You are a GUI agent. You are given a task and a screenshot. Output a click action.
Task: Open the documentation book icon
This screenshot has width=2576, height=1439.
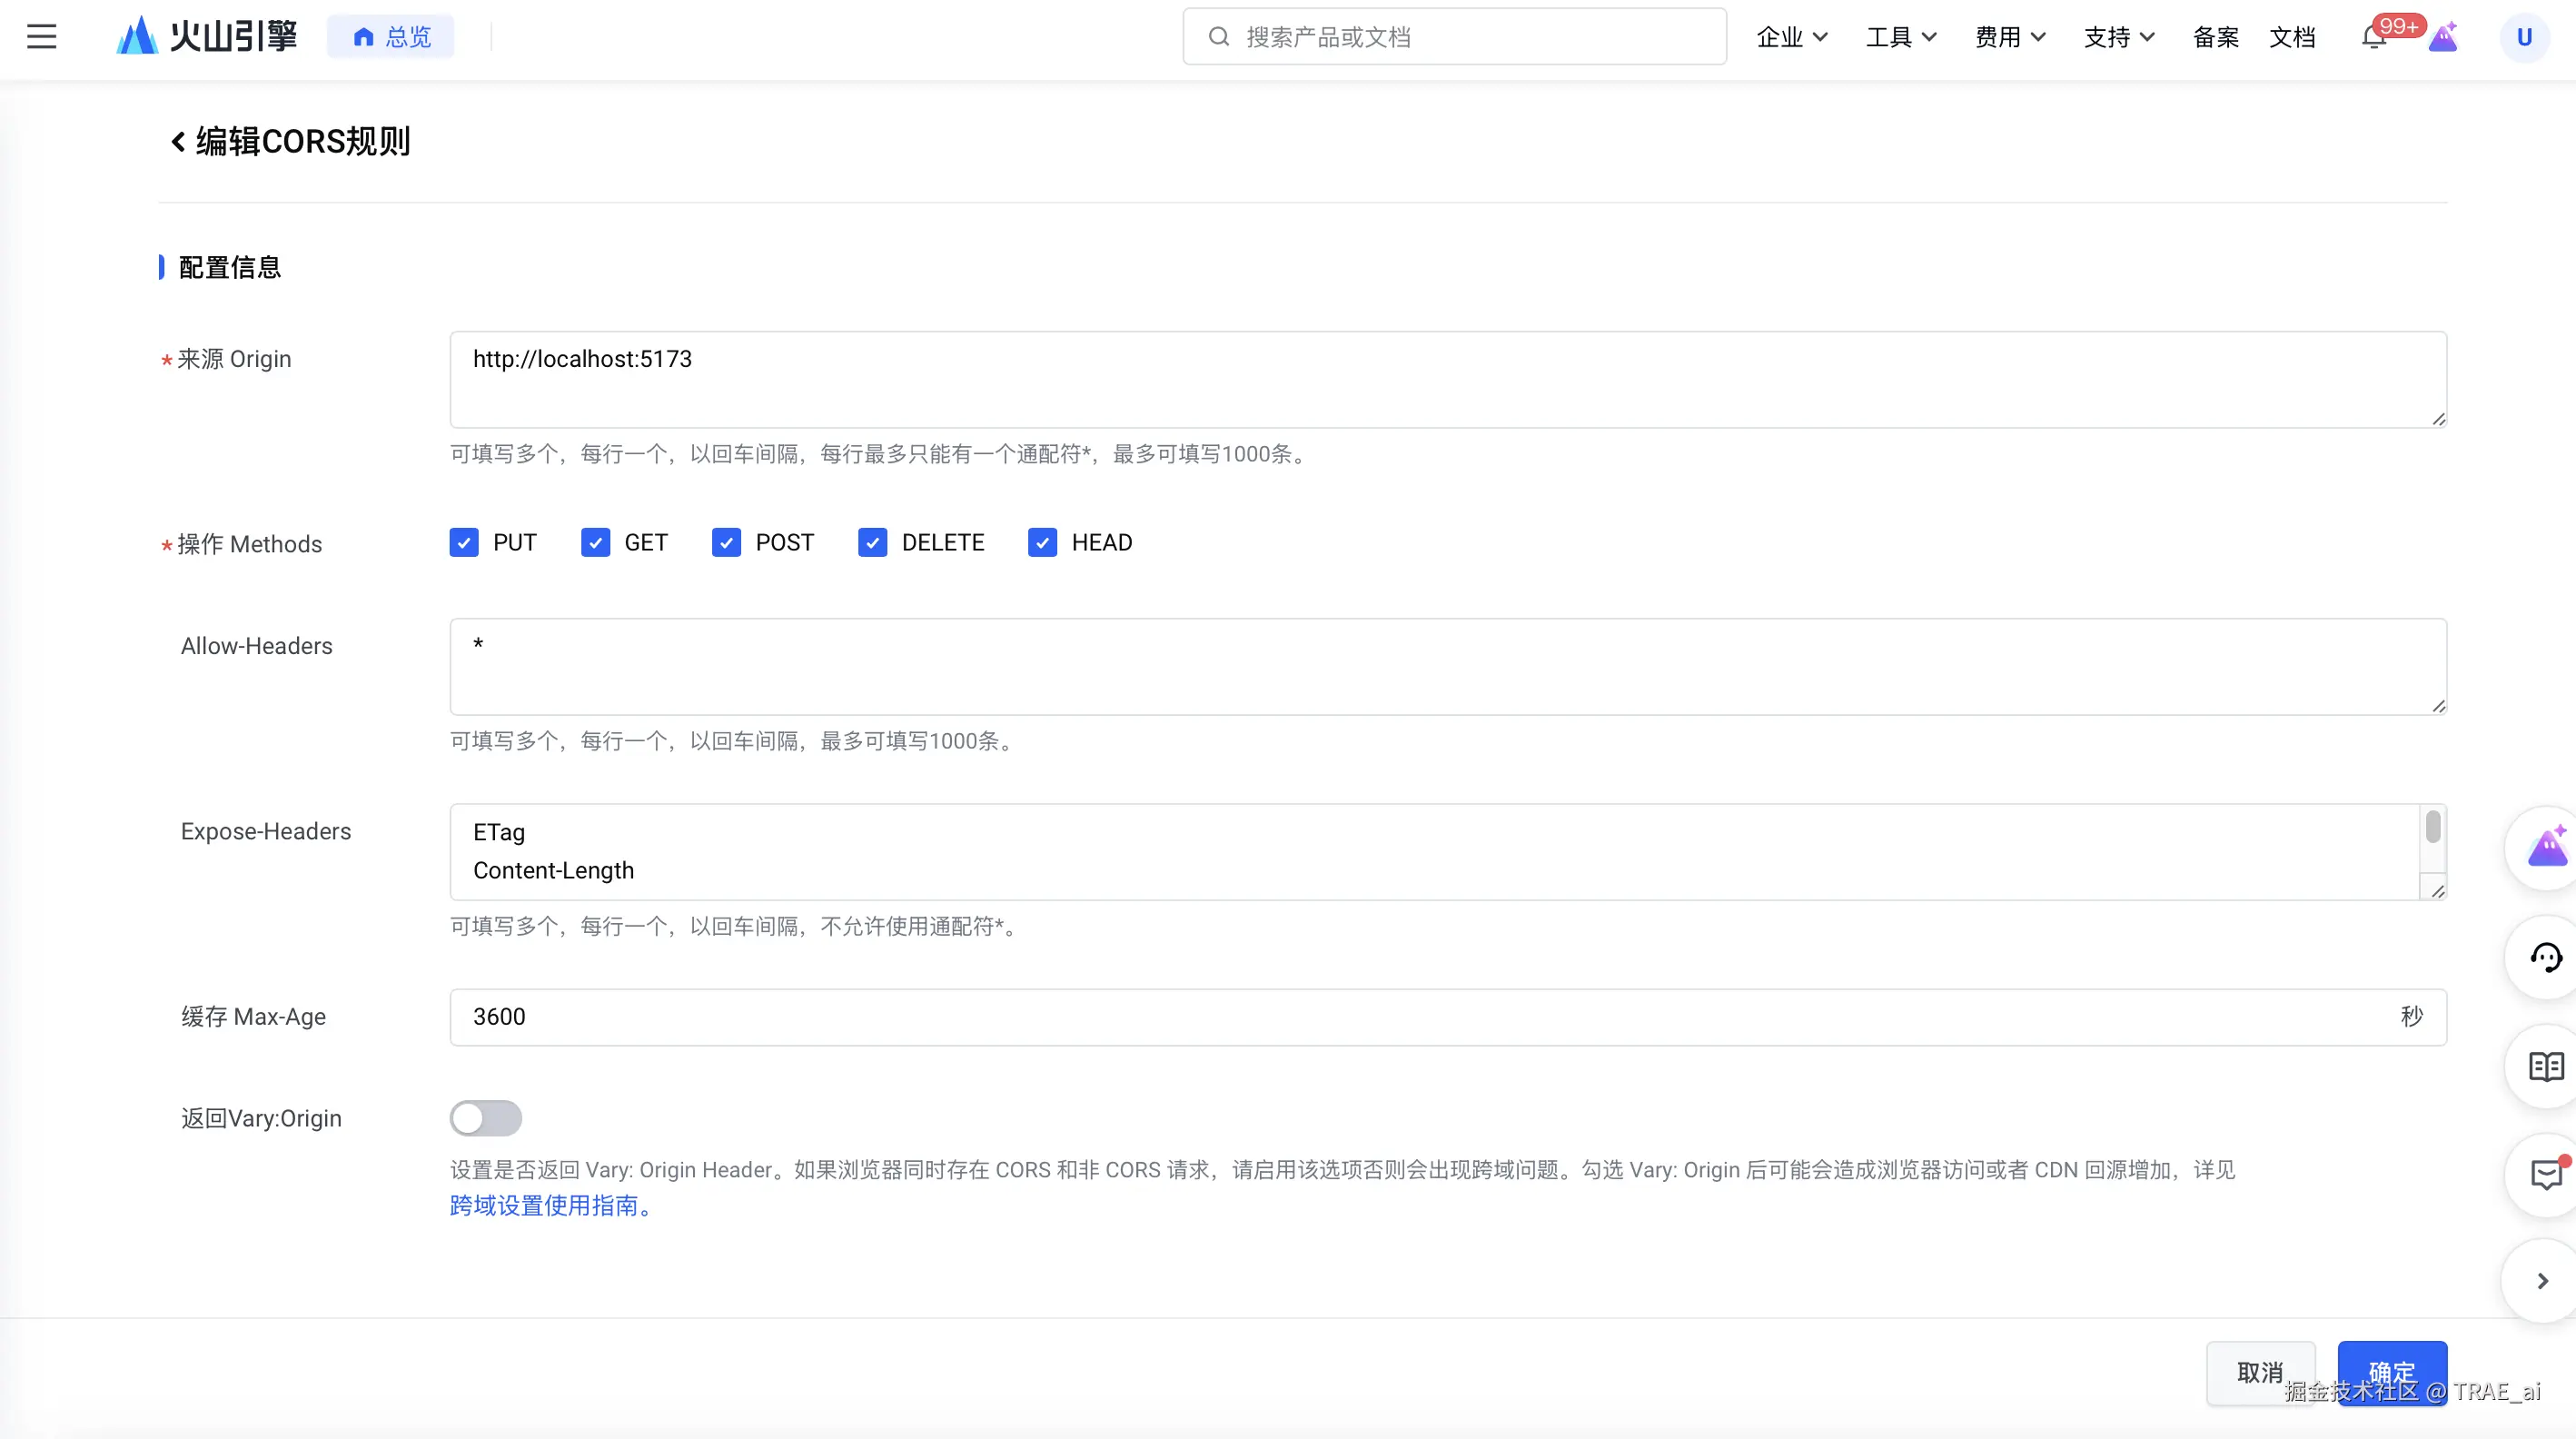coord(2545,1067)
